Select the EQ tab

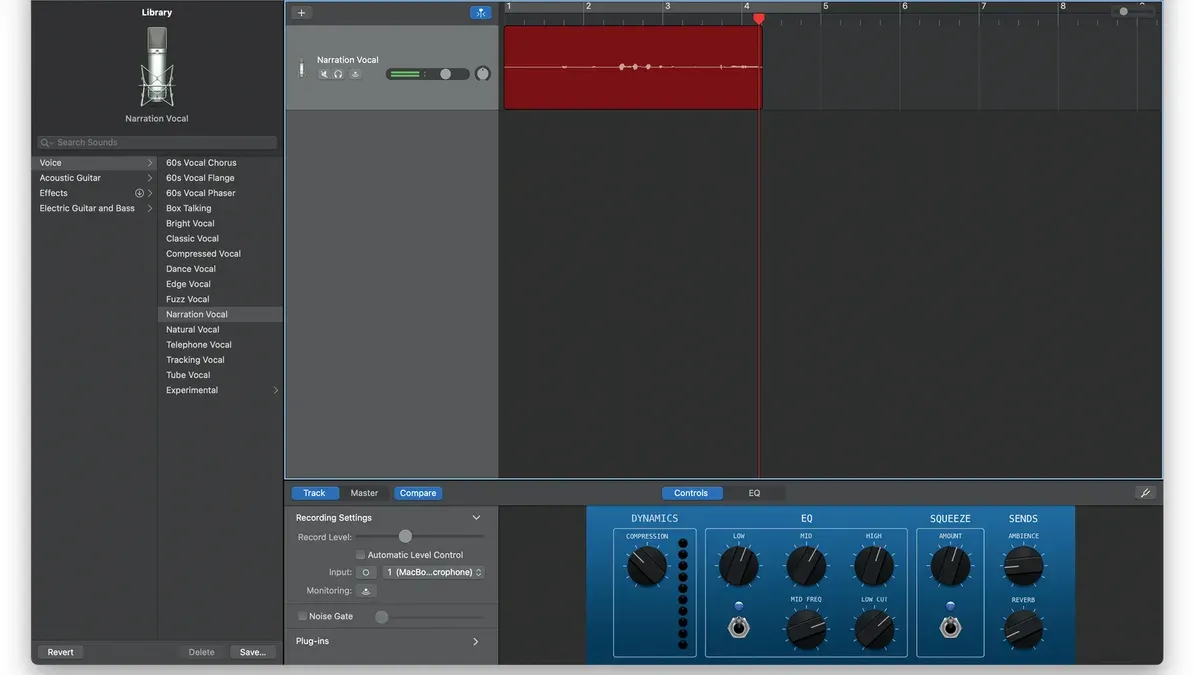pyautogui.click(x=754, y=493)
